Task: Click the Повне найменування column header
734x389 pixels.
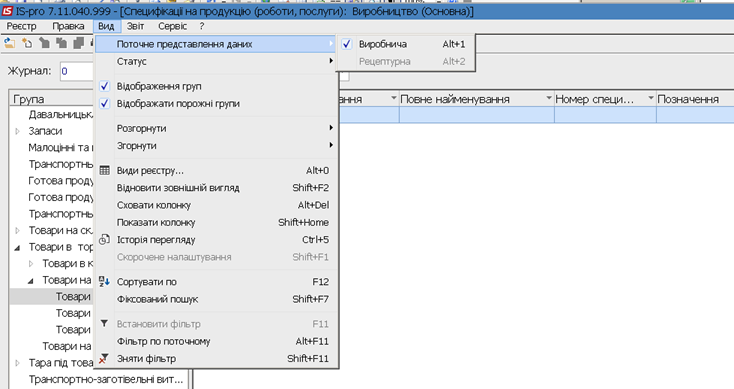Action: 477,99
